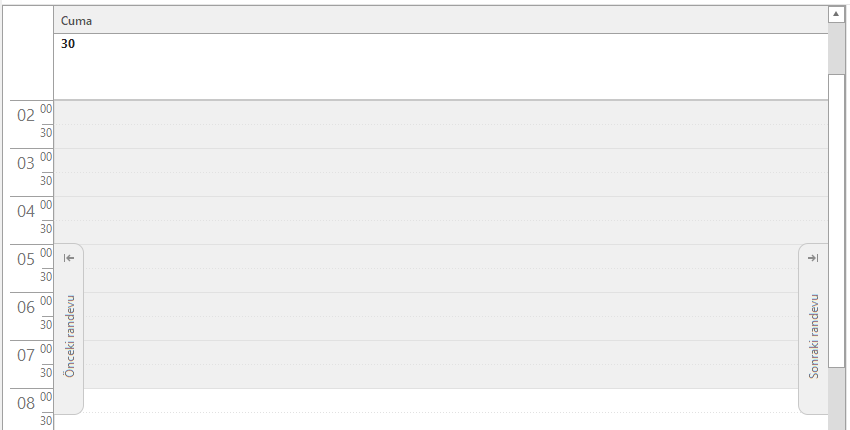Screen dimensions: 850x430
Task: Go to previous appointment via Önceki randevu
Action: coord(69,329)
